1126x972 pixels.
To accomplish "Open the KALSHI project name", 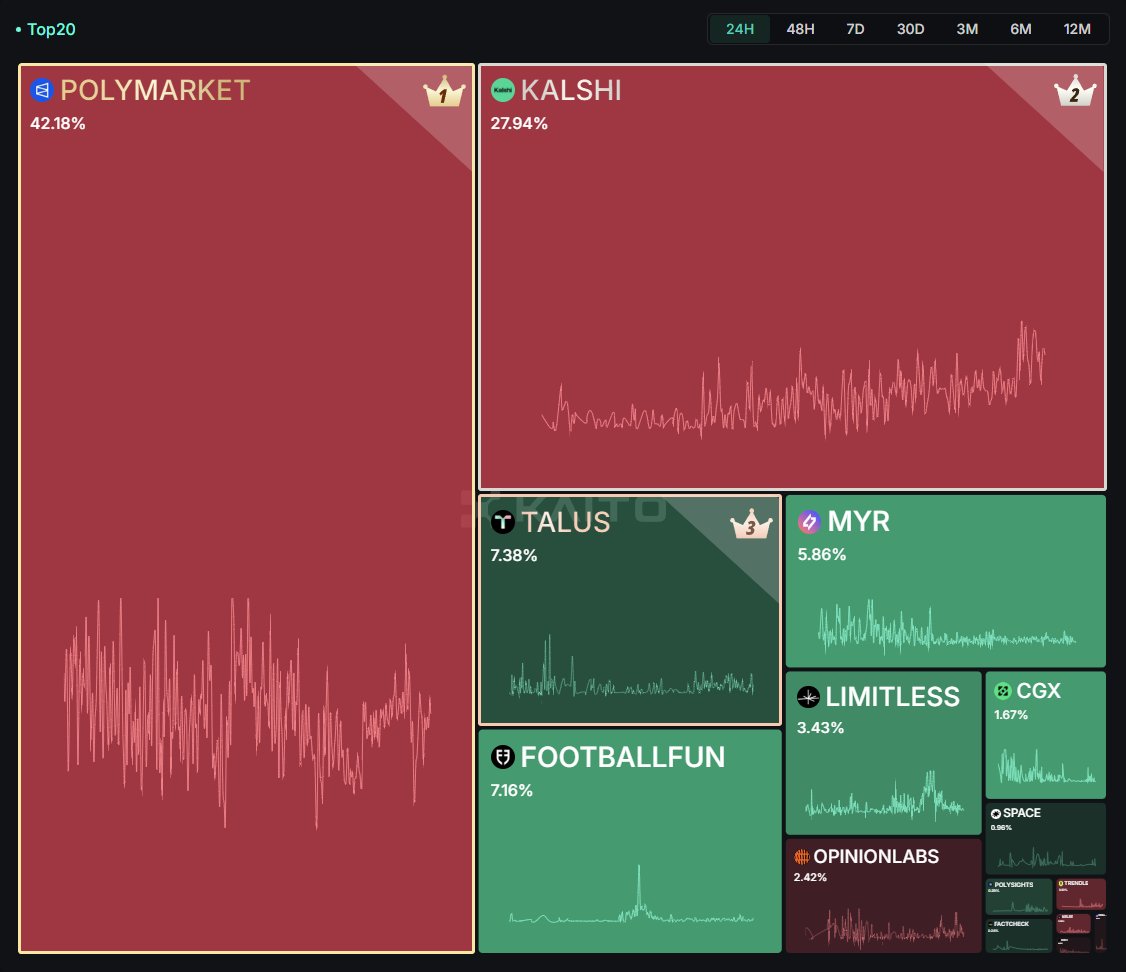I will click(x=571, y=90).
